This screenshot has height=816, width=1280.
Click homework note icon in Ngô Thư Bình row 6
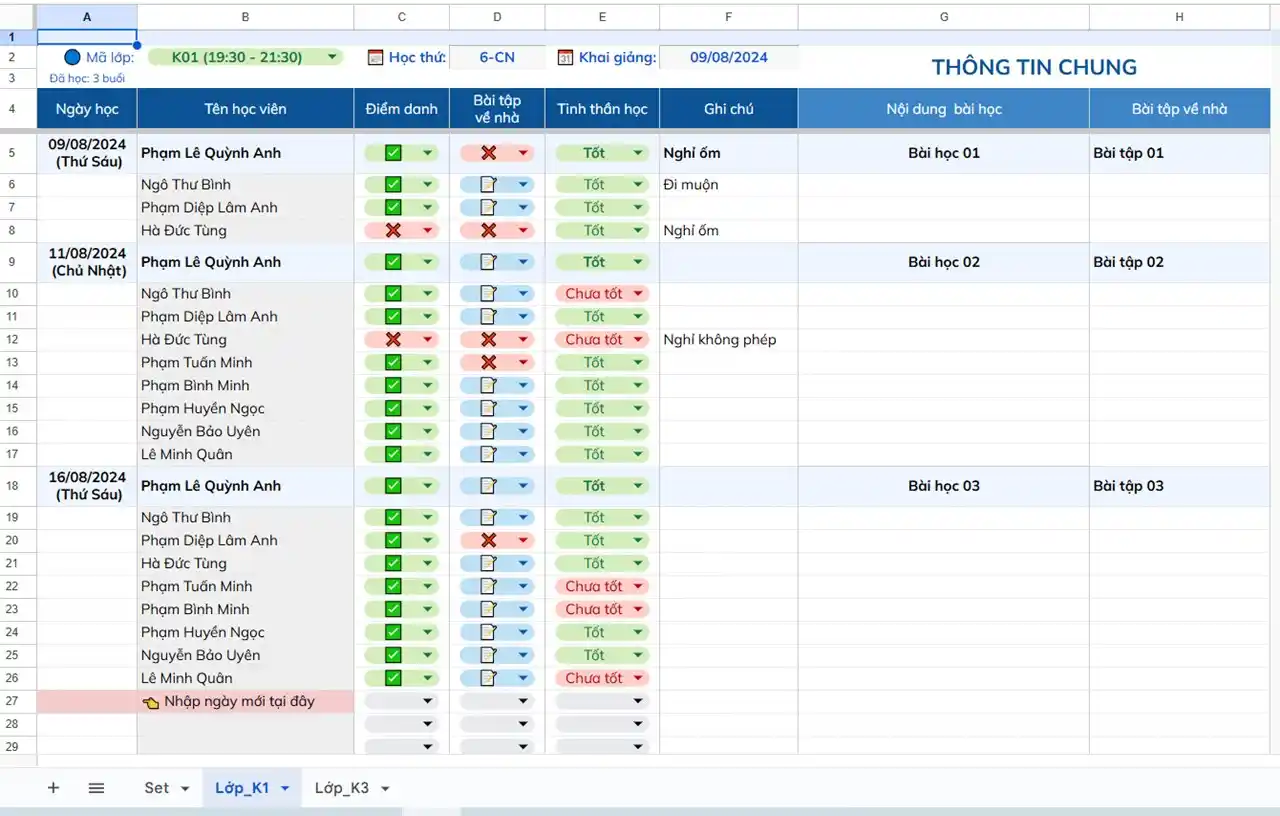click(x=488, y=184)
